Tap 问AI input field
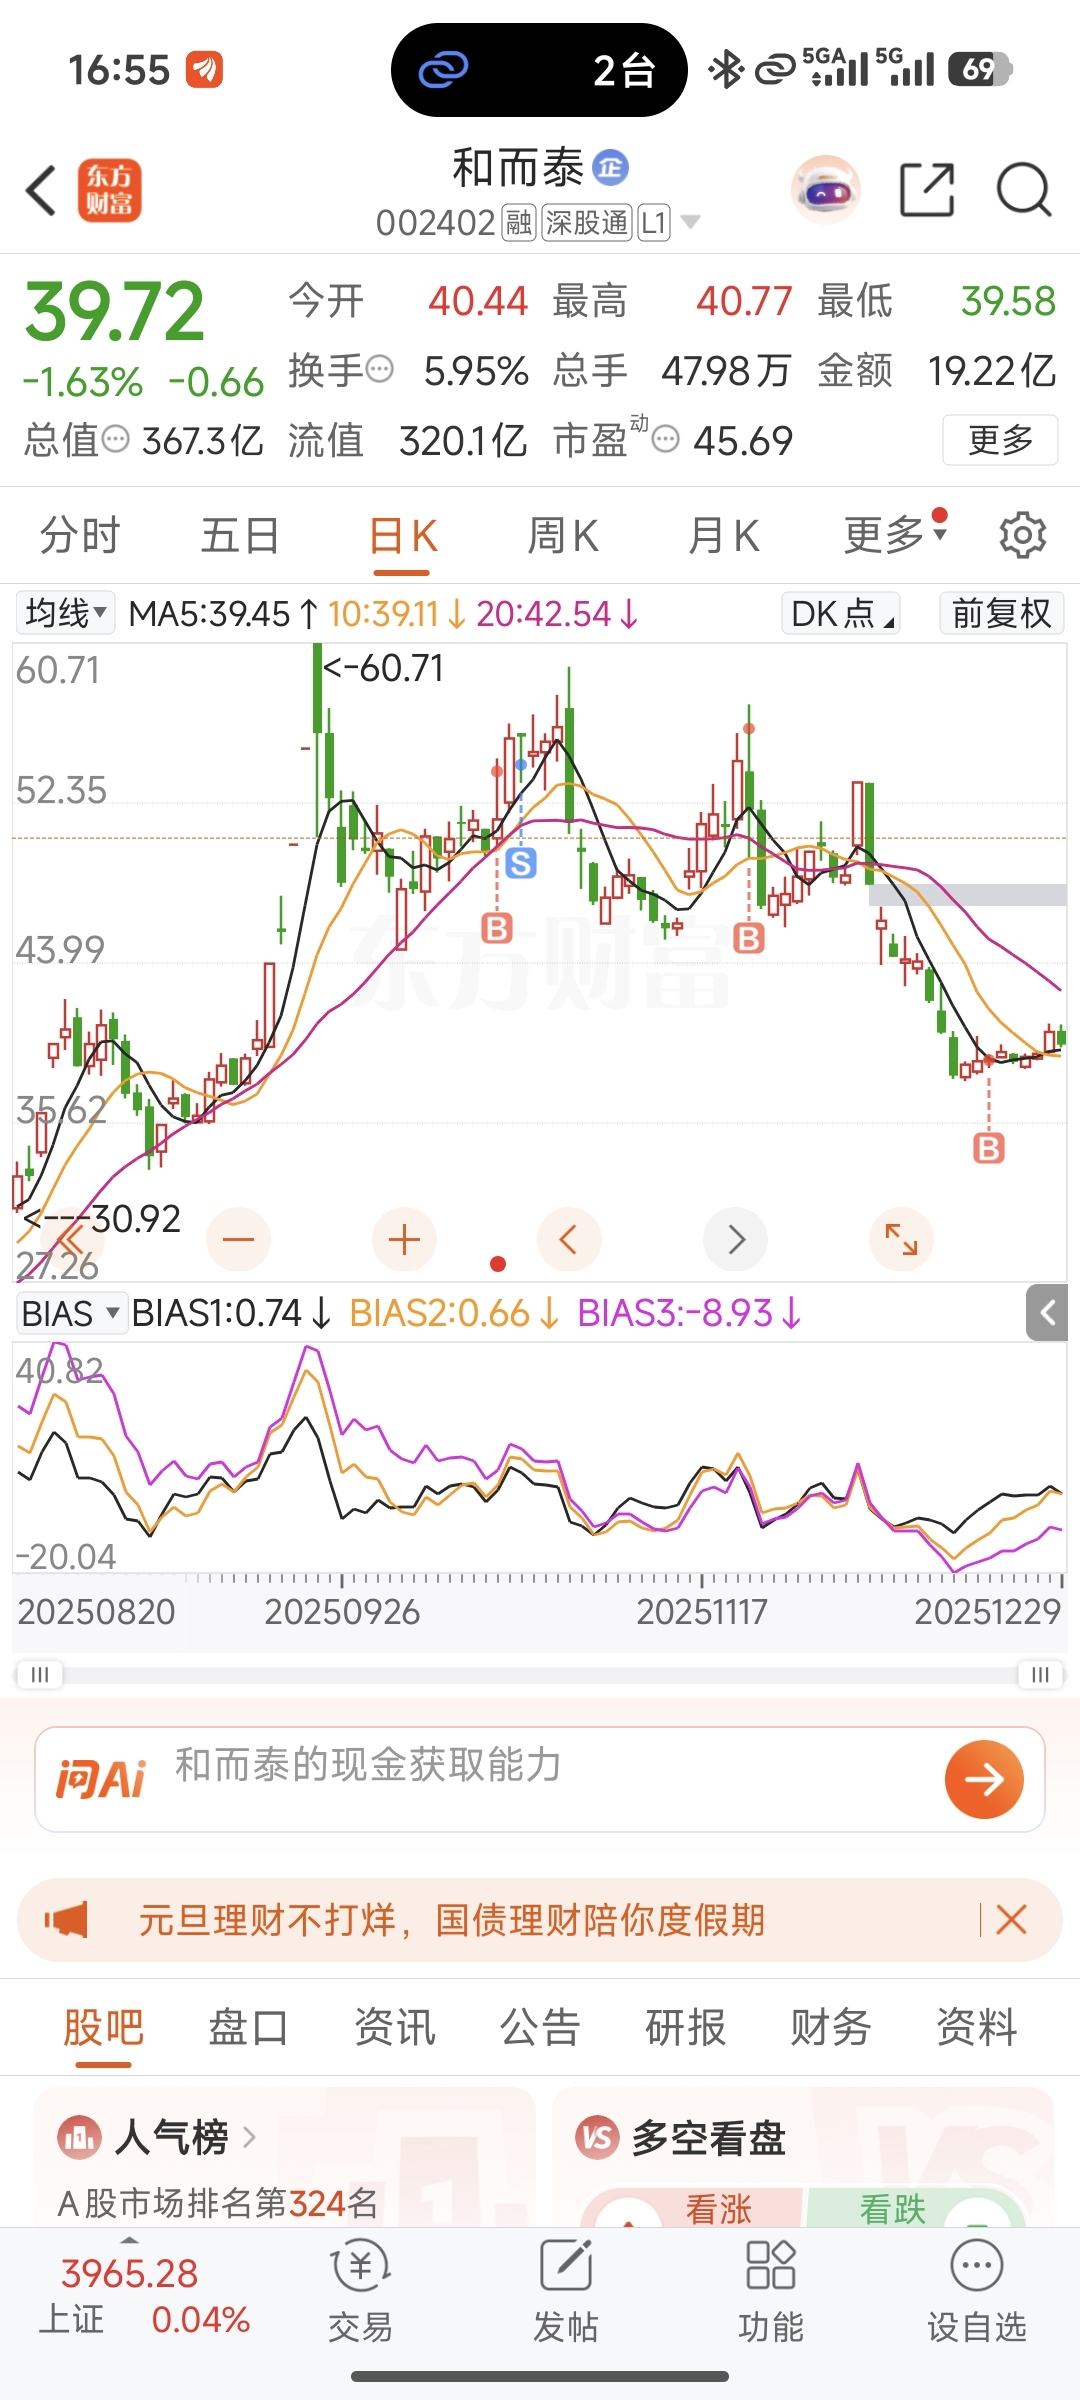This screenshot has width=1080, height=2400. [540, 1779]
